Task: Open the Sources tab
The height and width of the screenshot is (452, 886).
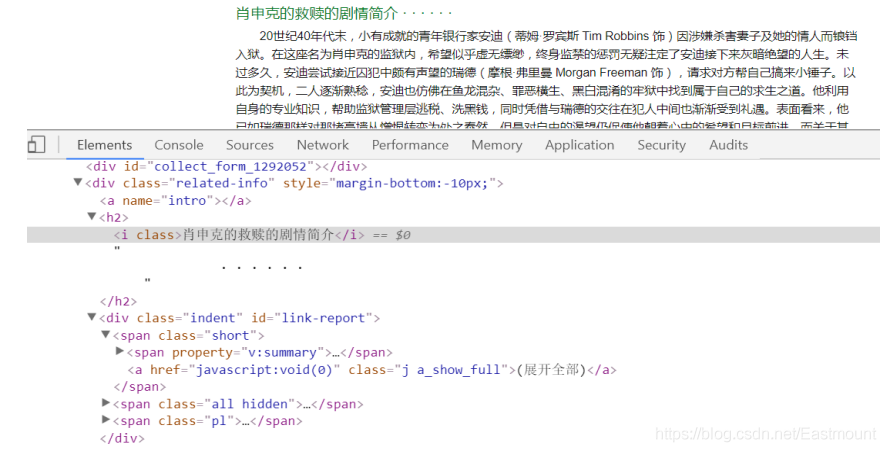Action: coord(250,145)
